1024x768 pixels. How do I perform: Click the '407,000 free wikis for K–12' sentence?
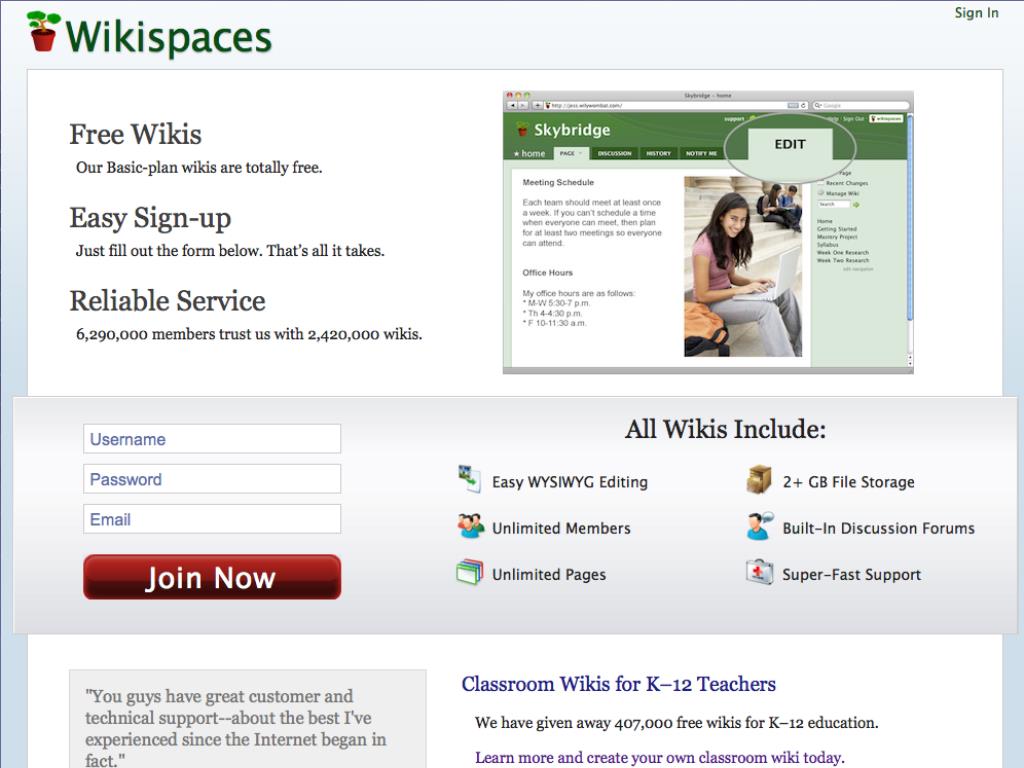[x=677, y=723]
